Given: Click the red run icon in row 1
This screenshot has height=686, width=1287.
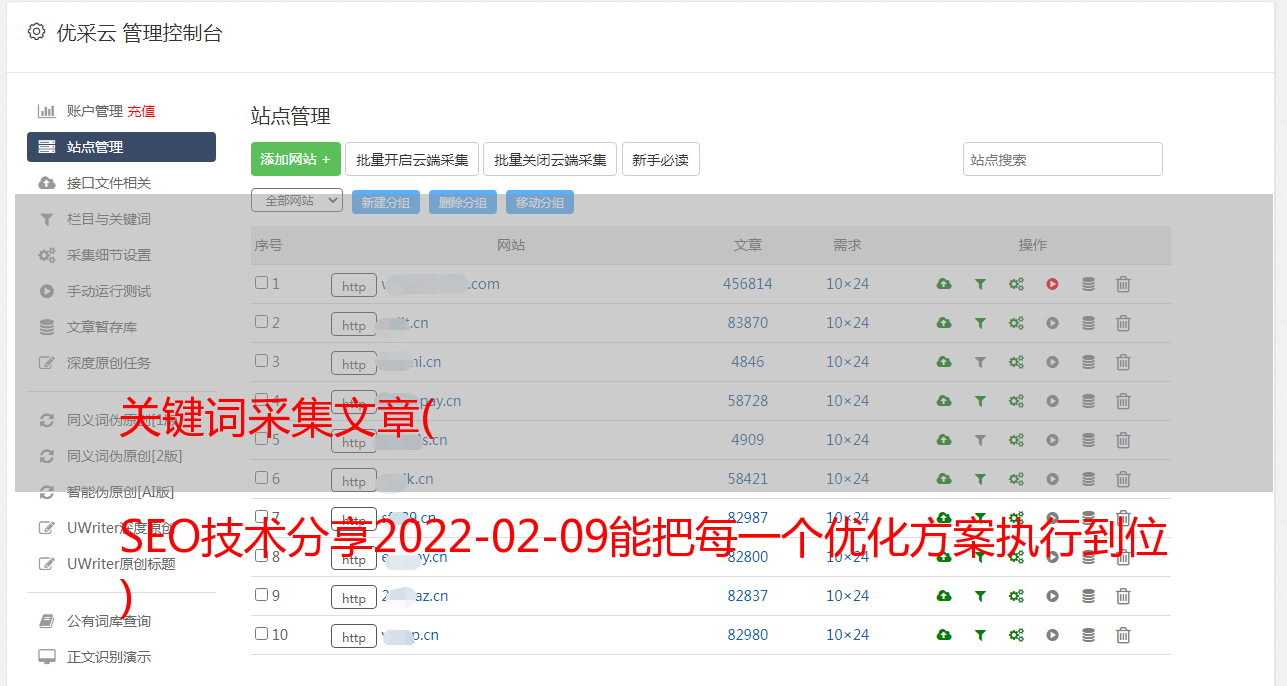Looking at the screenshot, I should 1052,284.
